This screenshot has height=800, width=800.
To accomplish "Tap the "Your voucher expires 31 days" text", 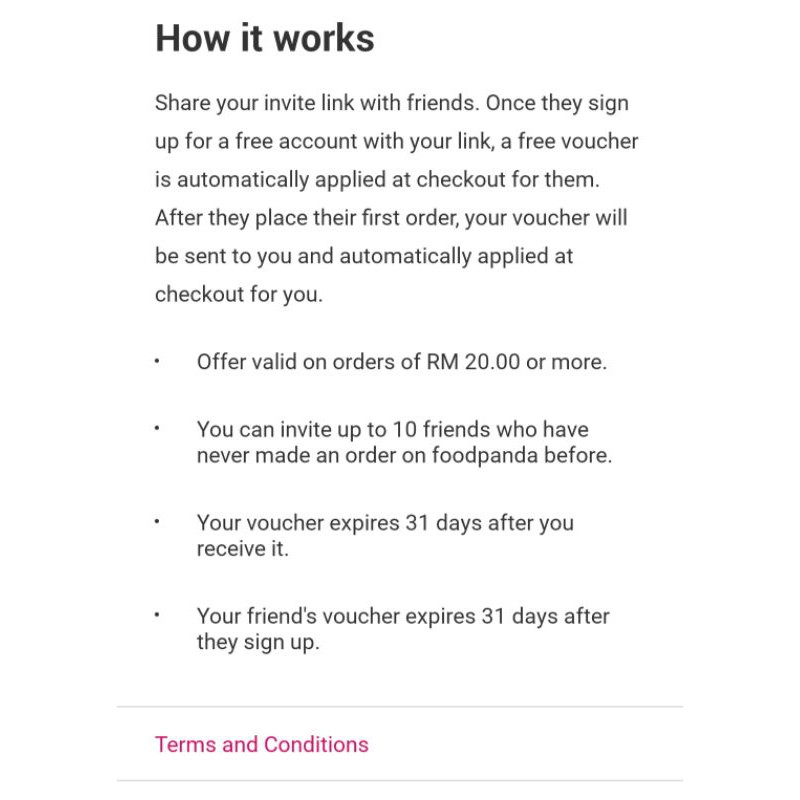I will pos(385,523).
